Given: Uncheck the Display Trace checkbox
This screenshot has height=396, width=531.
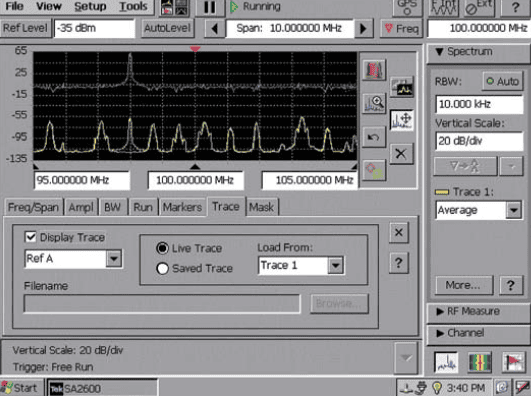Looking at the screenshot, I should click(31, 237).
